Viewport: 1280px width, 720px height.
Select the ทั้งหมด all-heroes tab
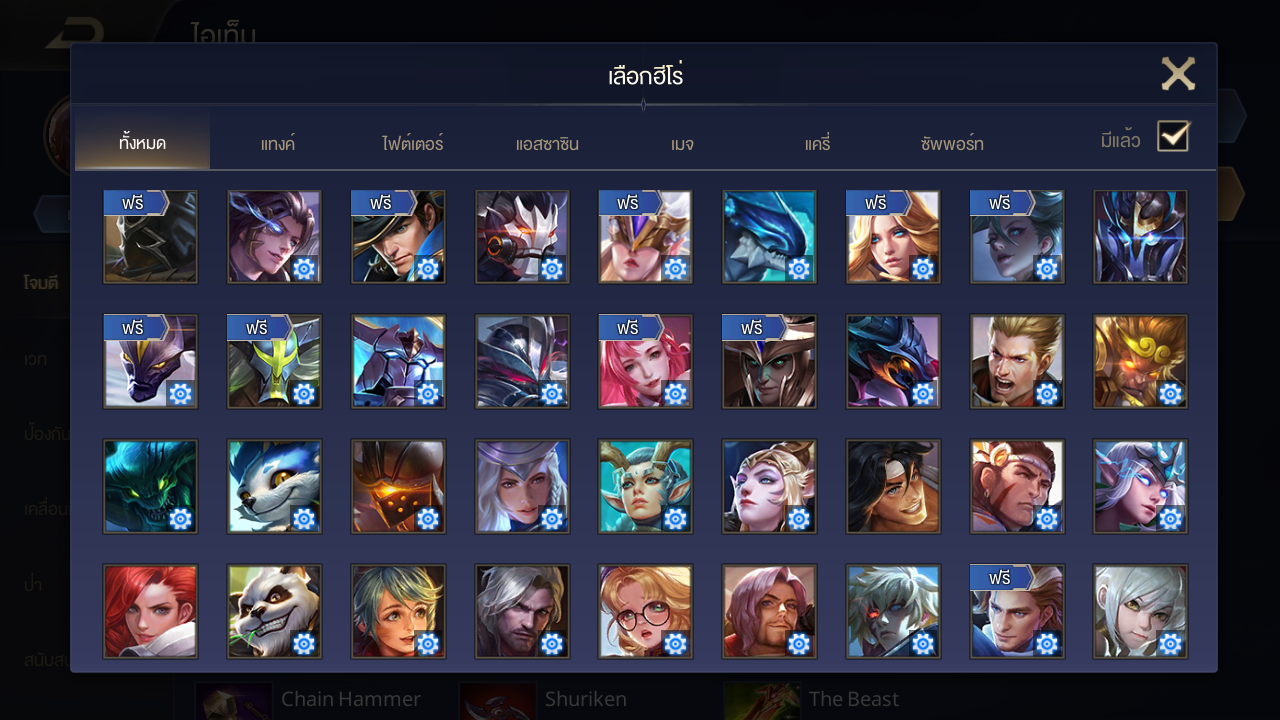(142, 143)
